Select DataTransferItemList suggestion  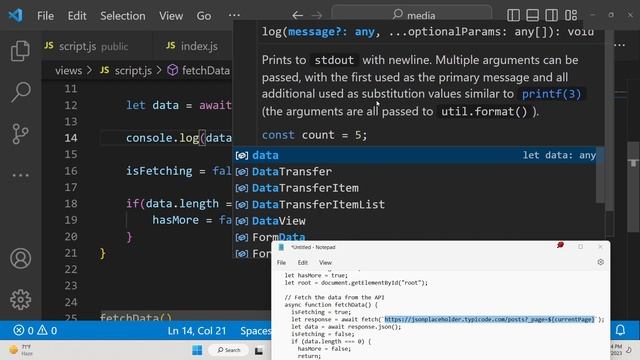pos(414,204)
